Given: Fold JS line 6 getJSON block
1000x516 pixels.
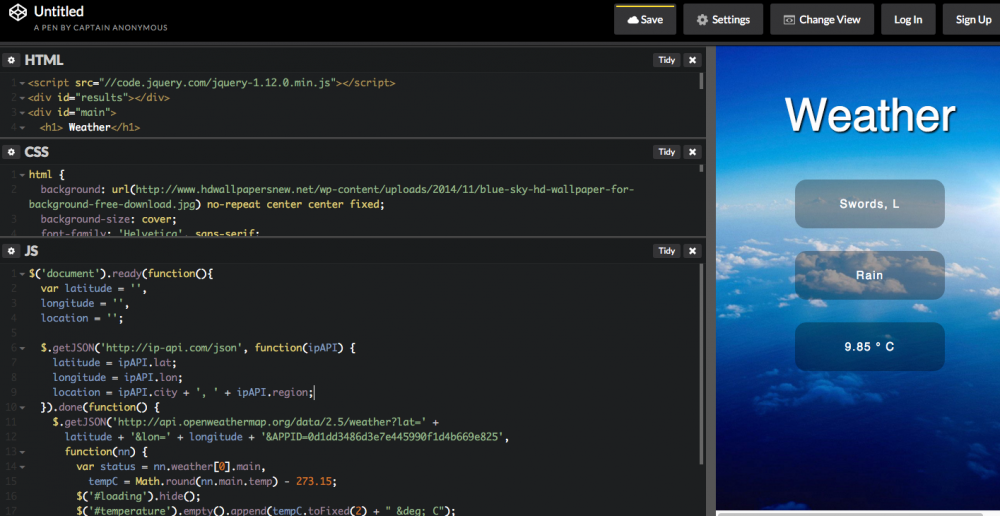Looking at the screenshot, I should [22, 348].
